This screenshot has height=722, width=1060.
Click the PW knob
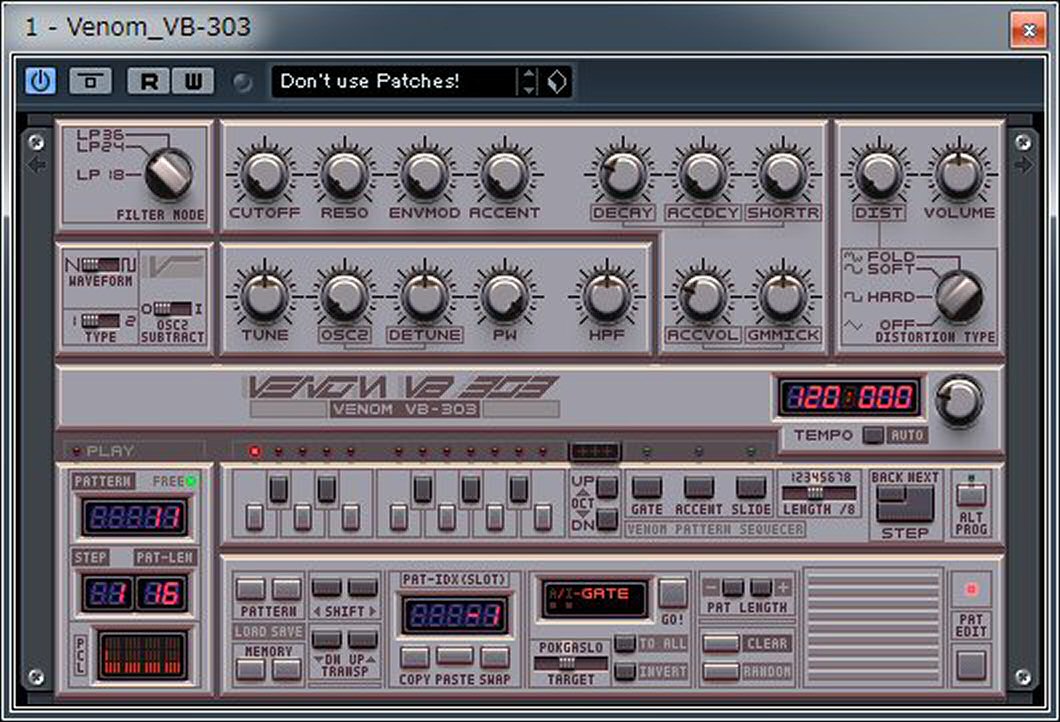pos(504,296)
